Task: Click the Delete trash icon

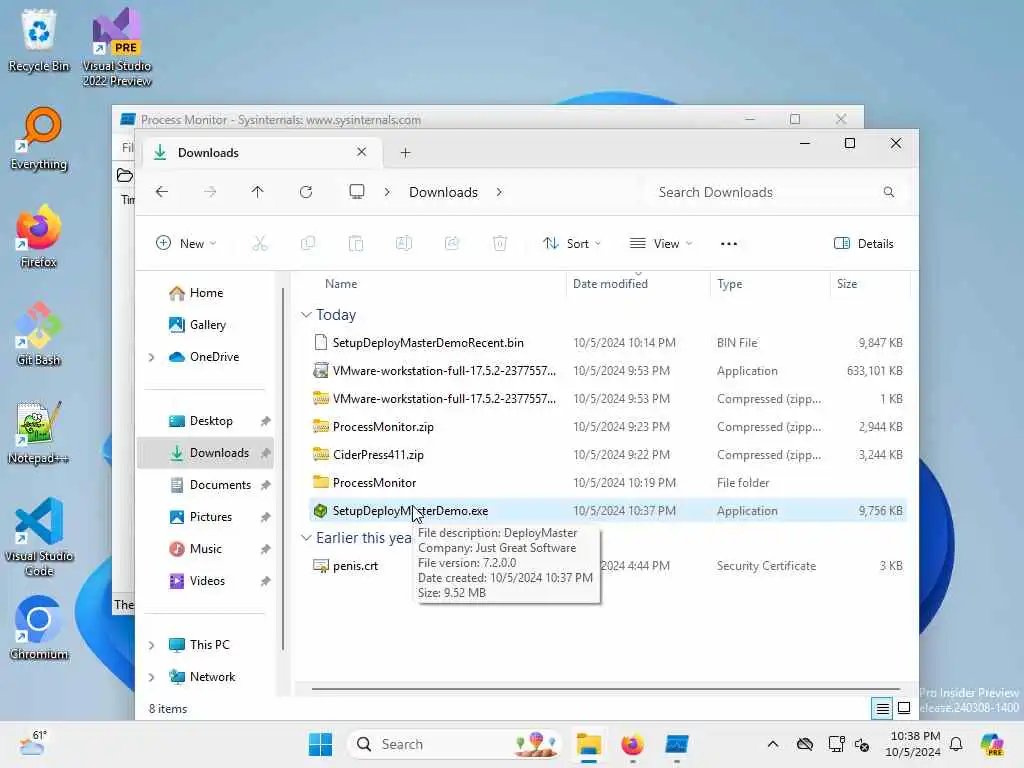Action: coord(500,244)
